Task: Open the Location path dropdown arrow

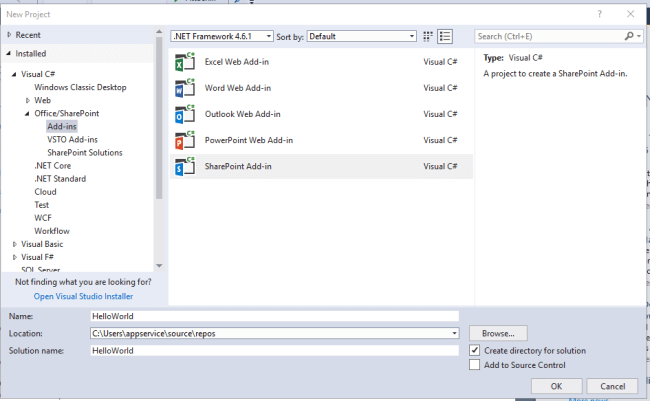Action: 454,333
